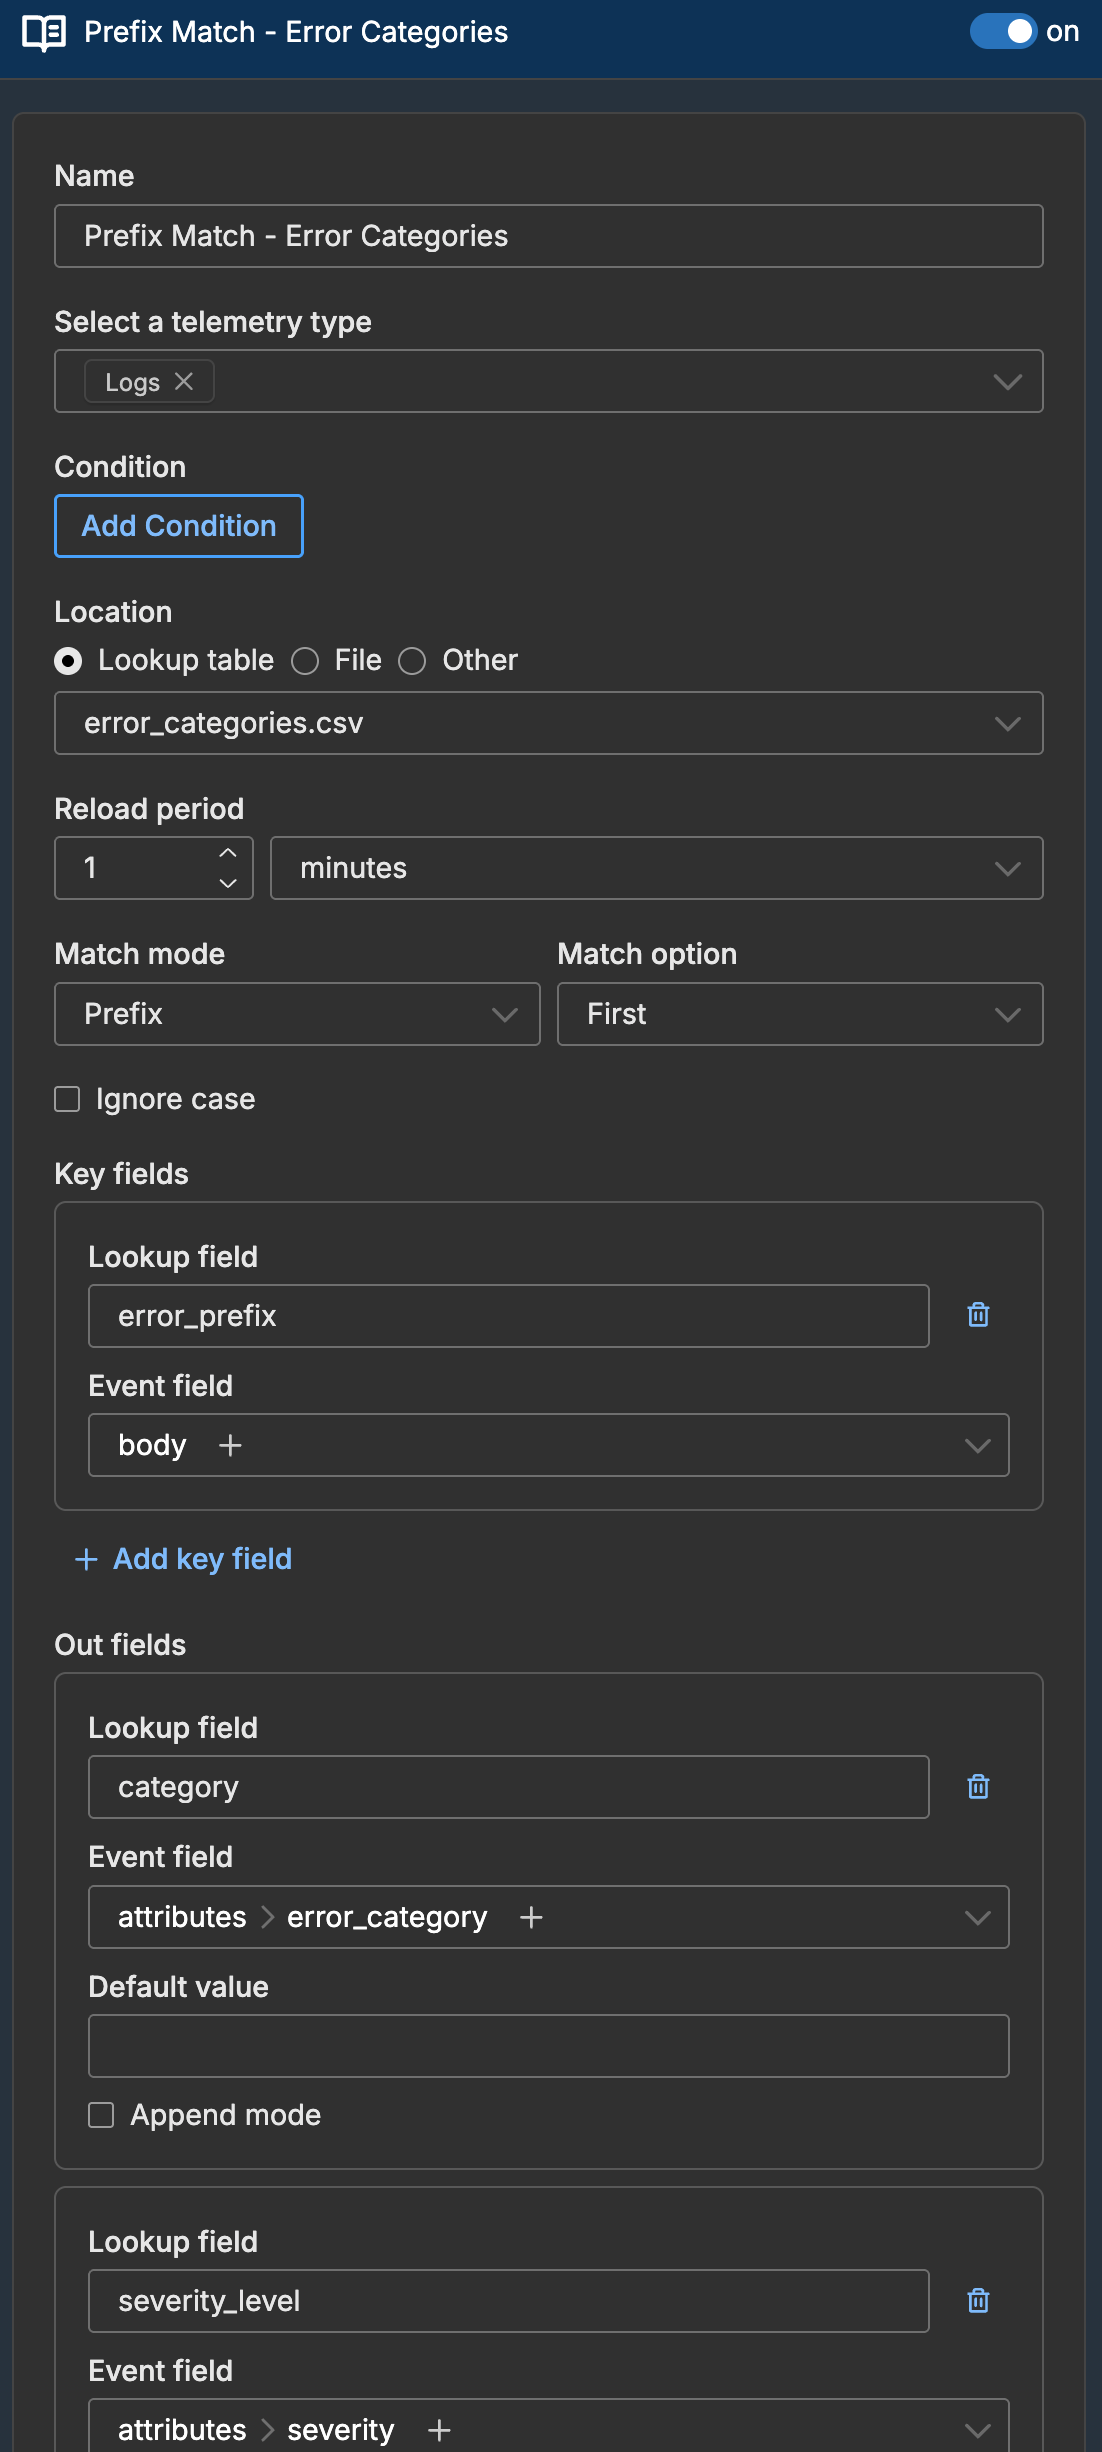Decrease the reload period value
Image resolution: width=1102 pixels, height=2452 pixels.
[228, 883]
